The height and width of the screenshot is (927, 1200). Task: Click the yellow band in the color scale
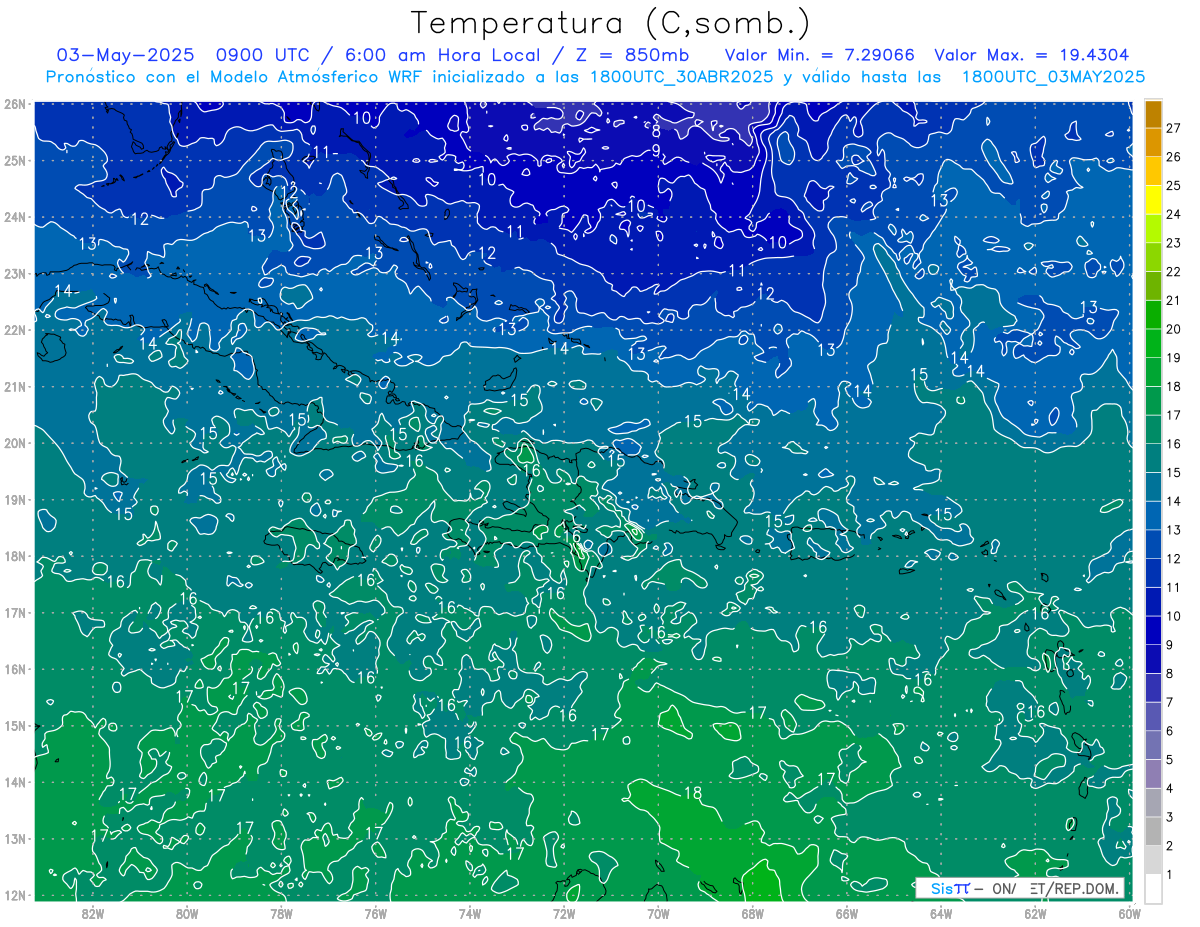click(1154, 200)
